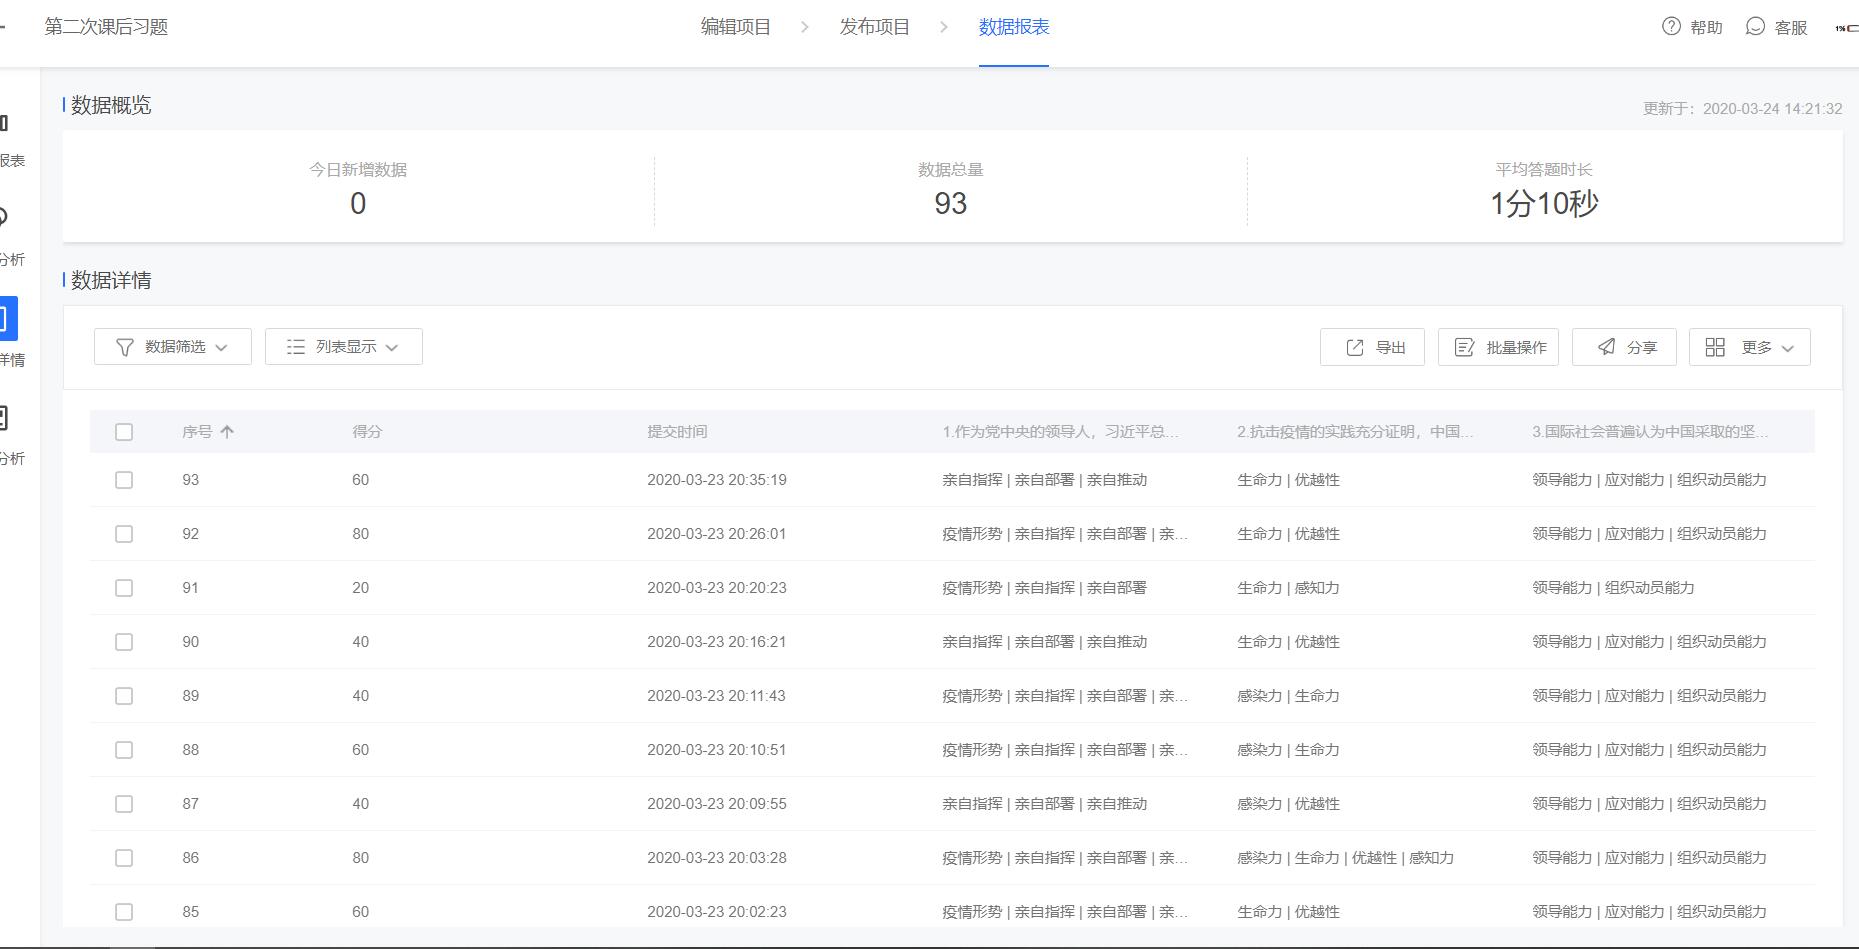Click total data count 93
Image resolution: width=1859 pixels, height=949 pixels.
click(950, 204)
